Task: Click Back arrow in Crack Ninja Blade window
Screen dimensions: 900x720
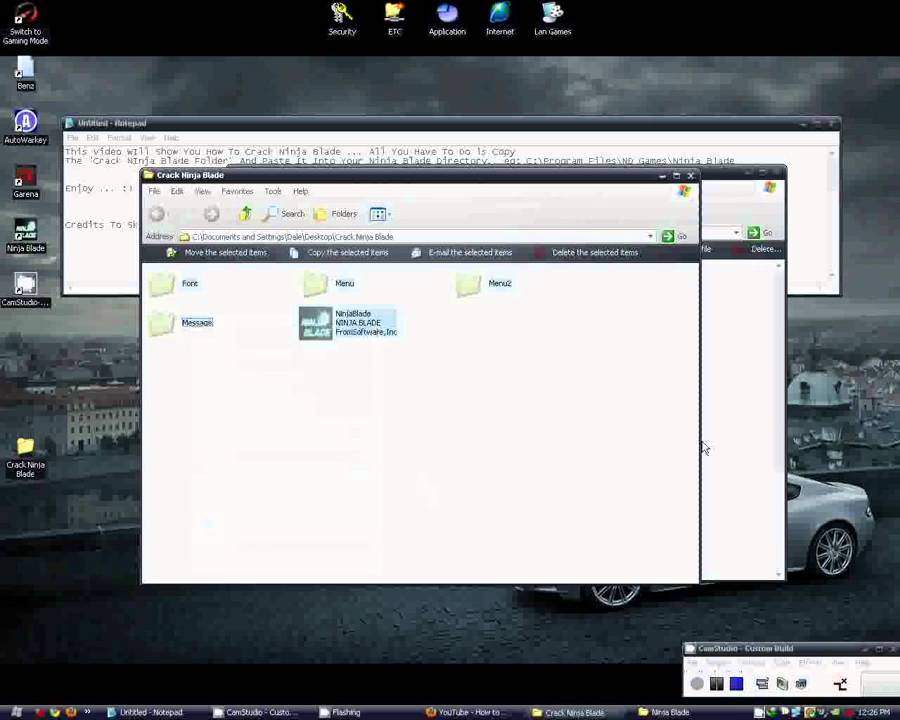Action: pyautogui.click(x=157, y=214)
